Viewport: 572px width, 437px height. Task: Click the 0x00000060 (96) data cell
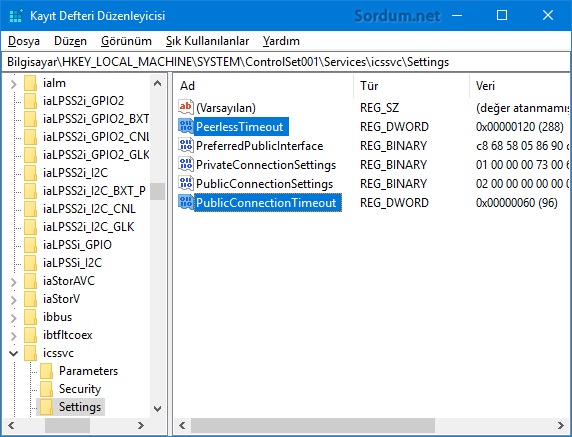coord(517,202)
